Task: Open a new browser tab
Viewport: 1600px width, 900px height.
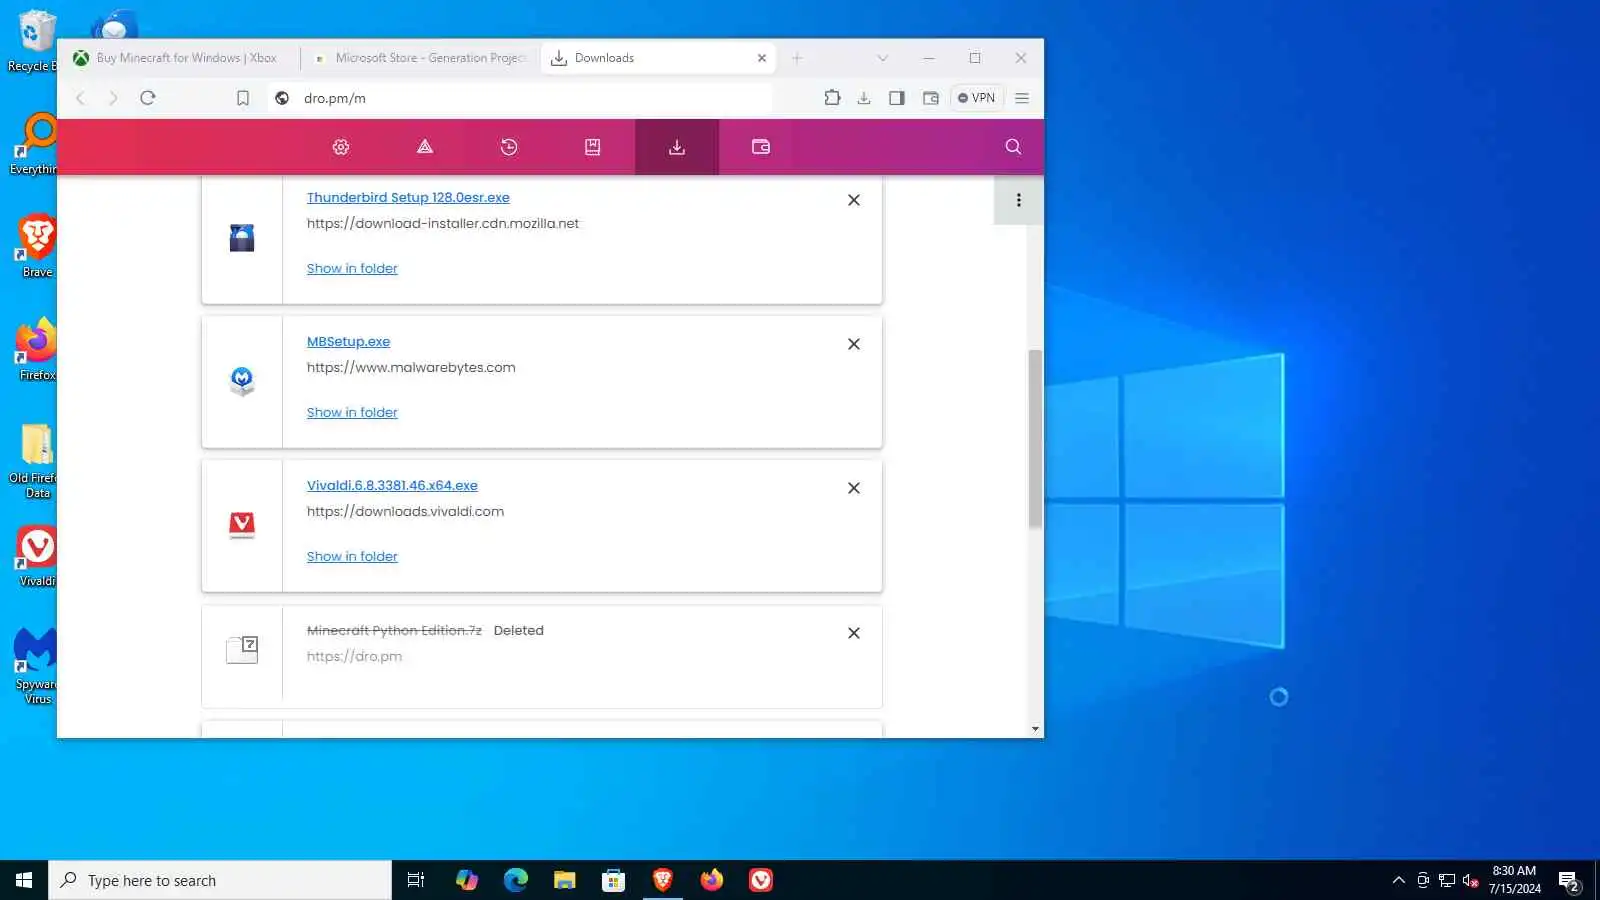Action: (797, 58)
